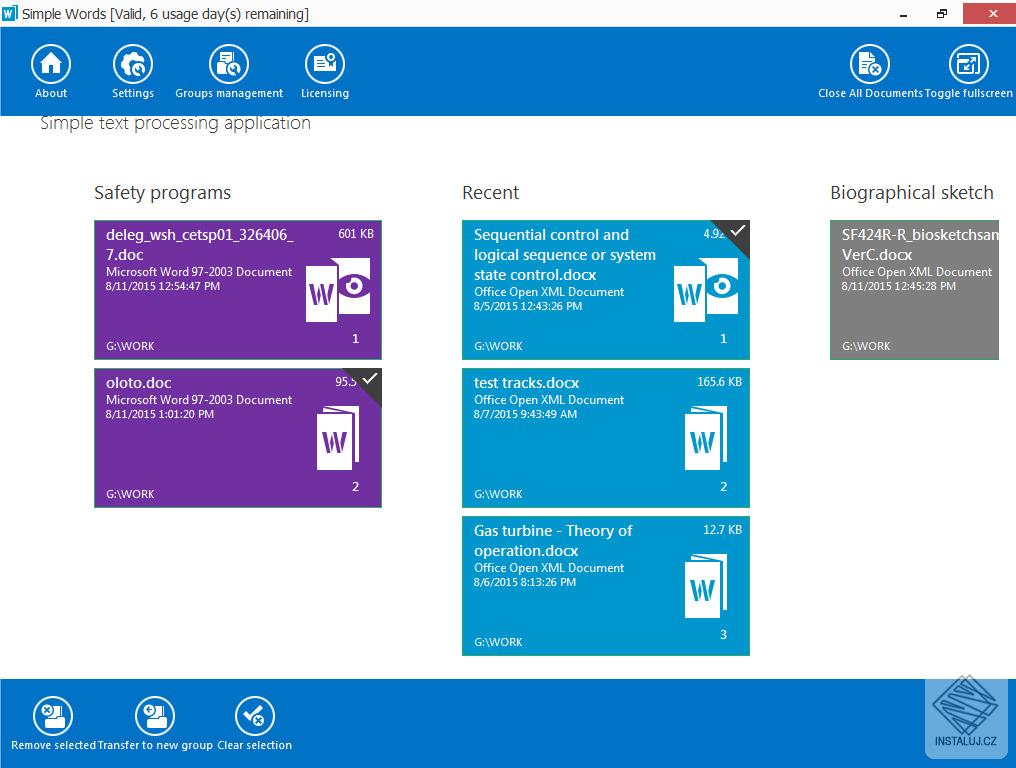Screen dimensions: 1016x768
Task: Click Close All Documents icon
Action: pos(870,64)
